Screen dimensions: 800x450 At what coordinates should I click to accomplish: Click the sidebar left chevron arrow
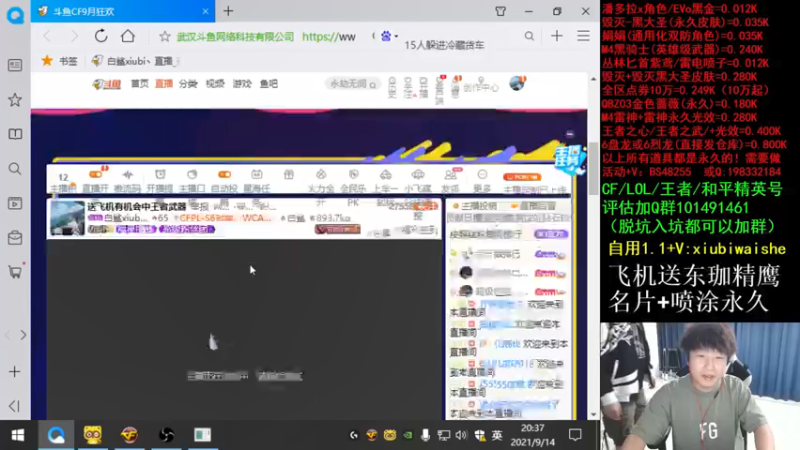pyautogui.click(x=7, y=335)
